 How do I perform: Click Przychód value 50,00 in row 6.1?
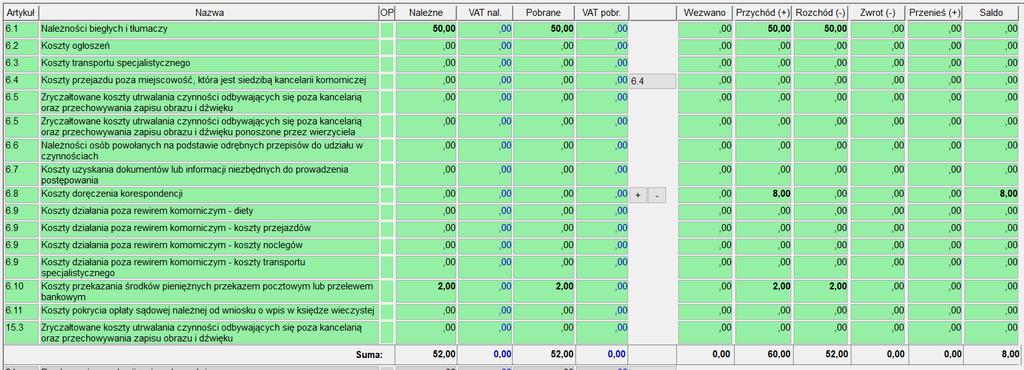(763, 29)
